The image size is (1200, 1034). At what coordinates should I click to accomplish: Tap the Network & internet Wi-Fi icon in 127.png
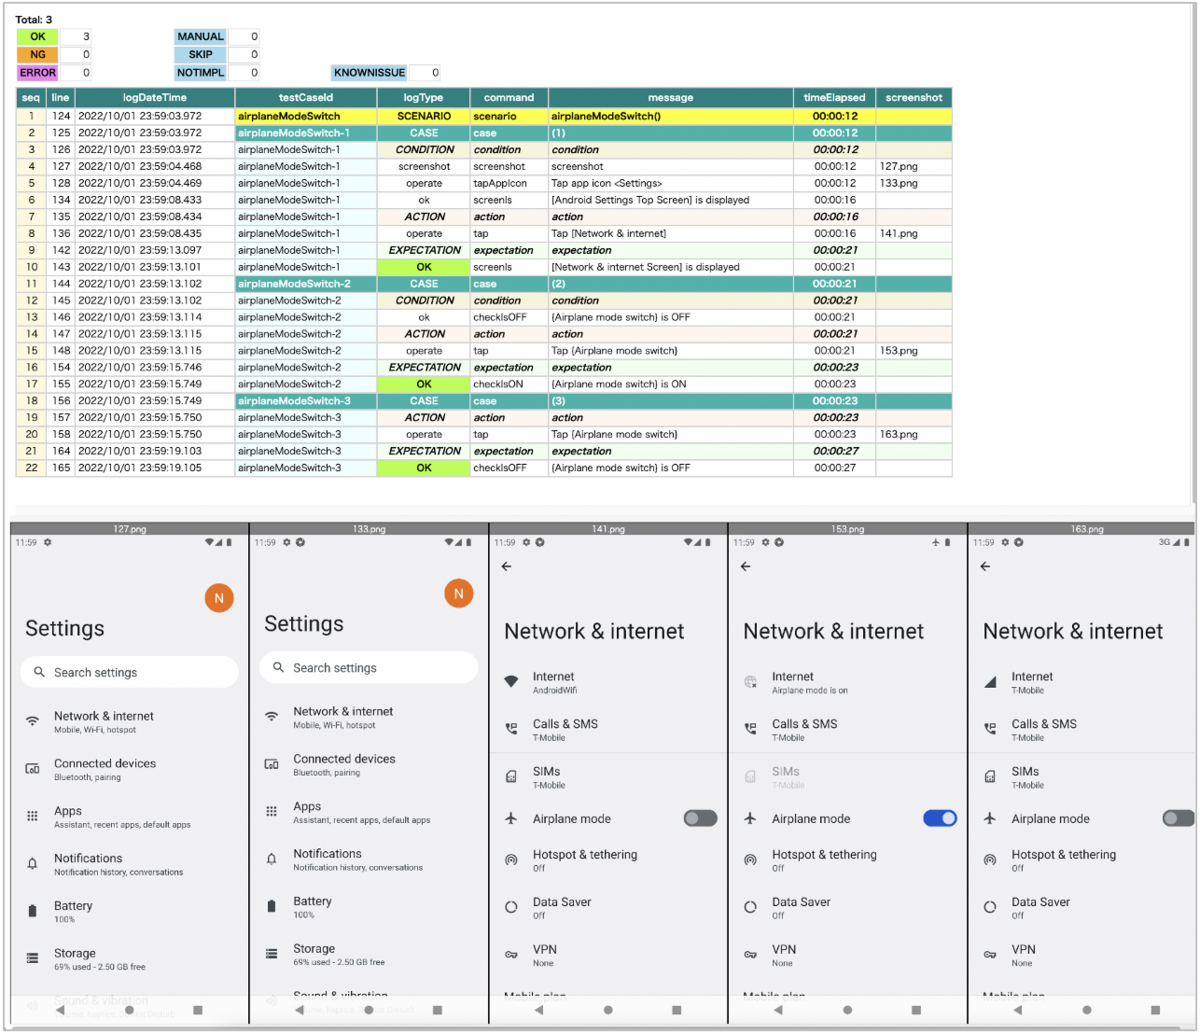[33, 721]
